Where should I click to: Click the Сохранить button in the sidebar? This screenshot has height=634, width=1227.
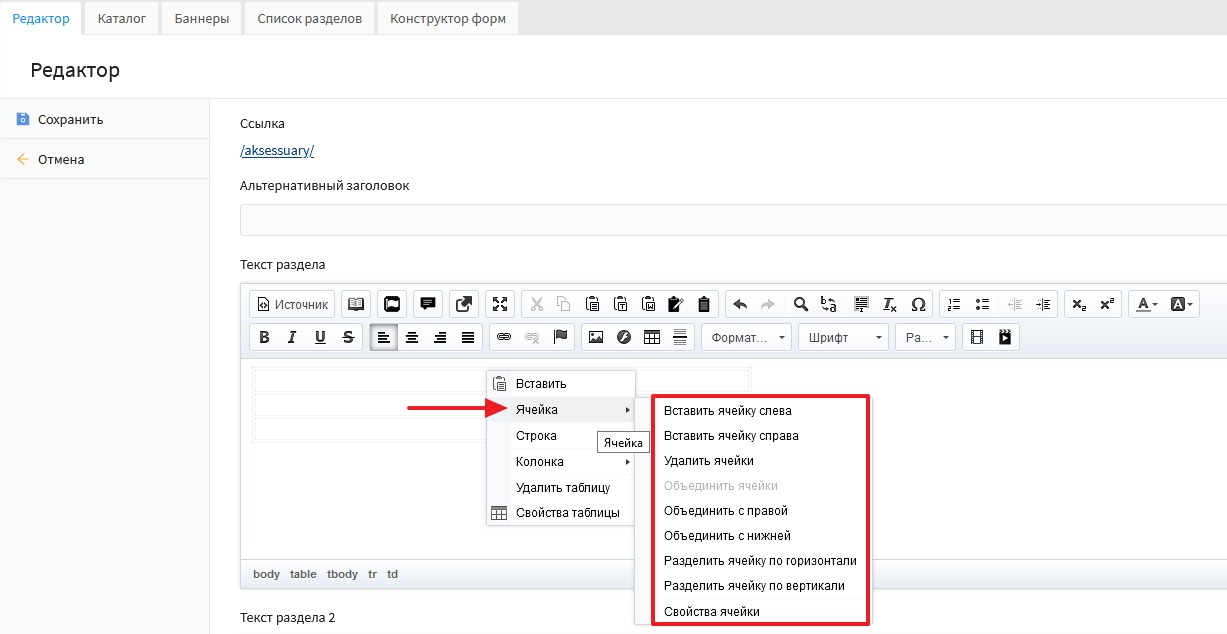point(70,119)
